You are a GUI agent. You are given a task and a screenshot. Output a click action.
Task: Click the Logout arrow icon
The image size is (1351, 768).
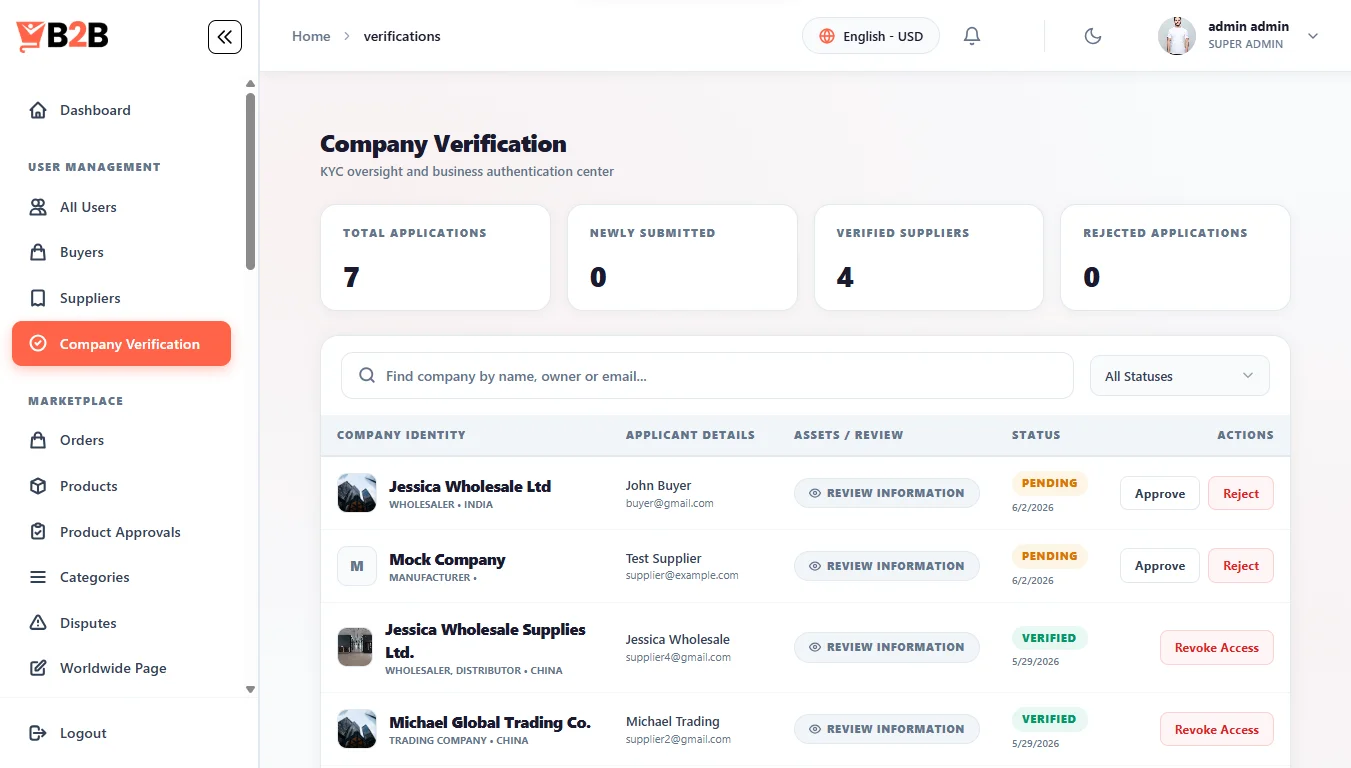38,733
